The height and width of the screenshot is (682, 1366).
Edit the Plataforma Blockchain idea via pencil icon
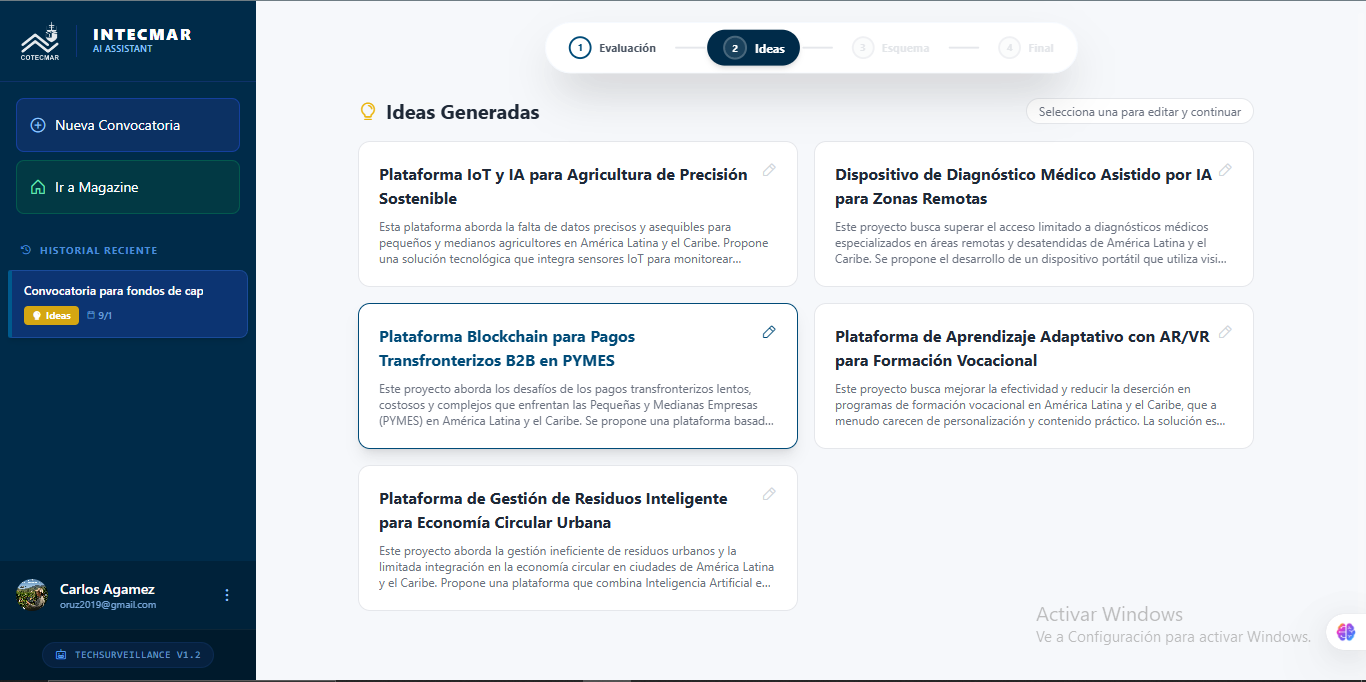click(769, 331)
